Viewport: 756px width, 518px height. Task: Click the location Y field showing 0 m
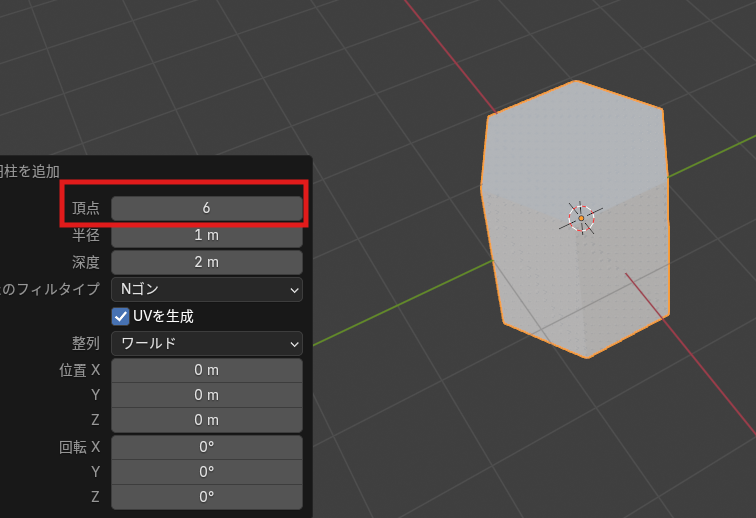point(207,395)
